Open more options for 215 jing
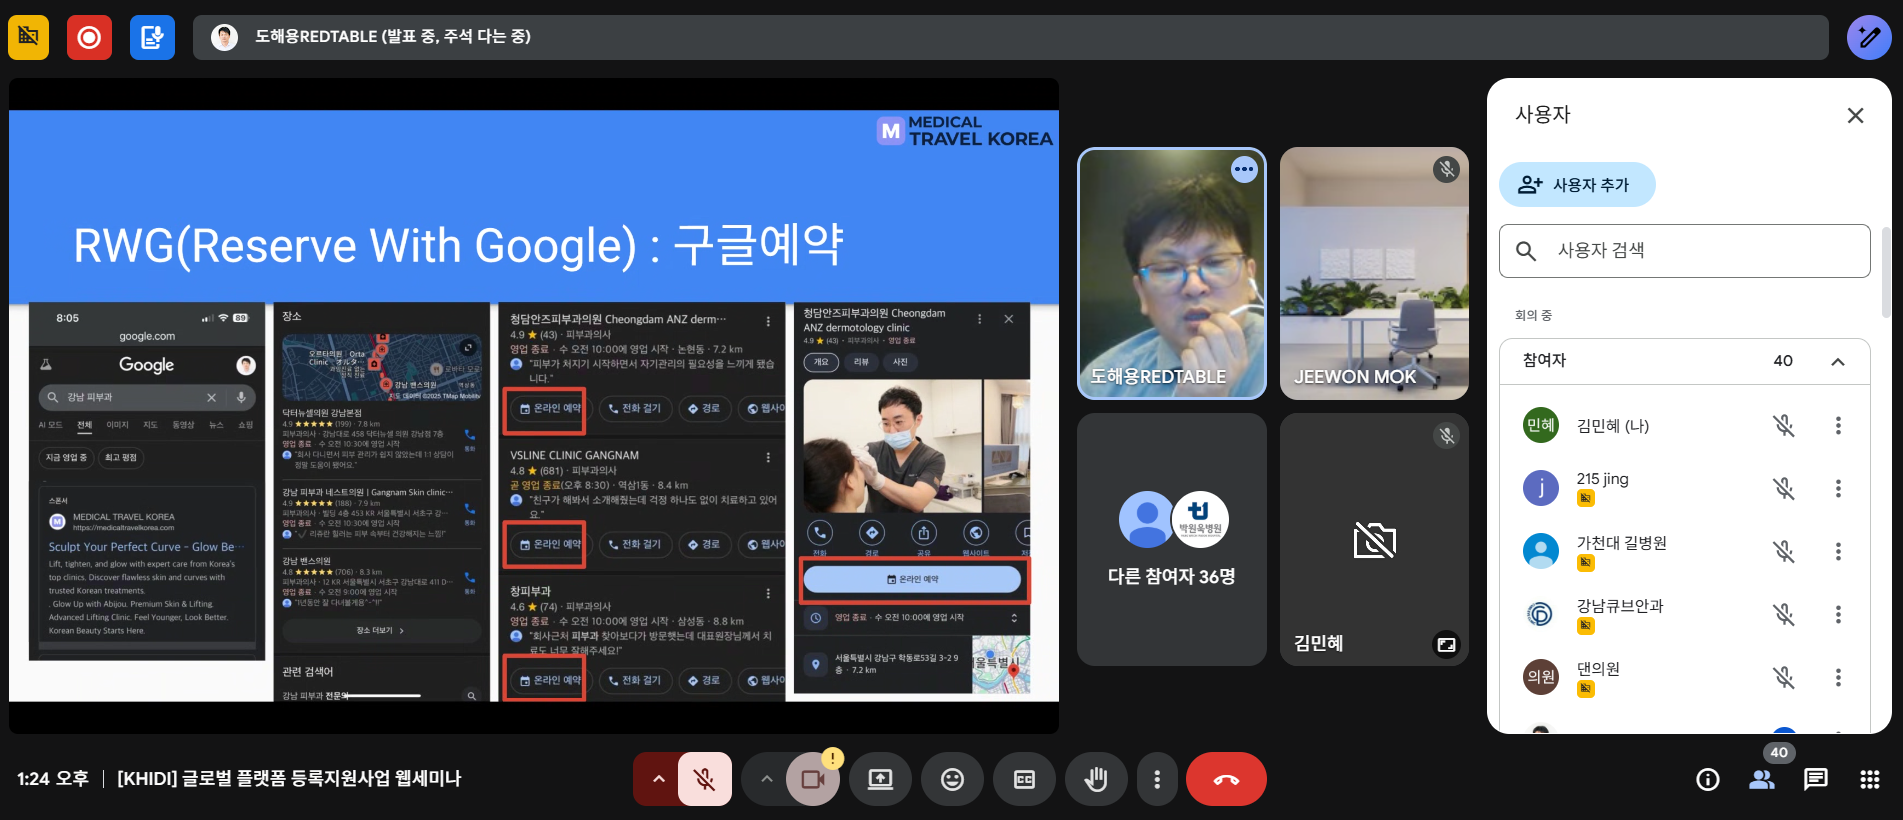 [x=1837, y=488]
